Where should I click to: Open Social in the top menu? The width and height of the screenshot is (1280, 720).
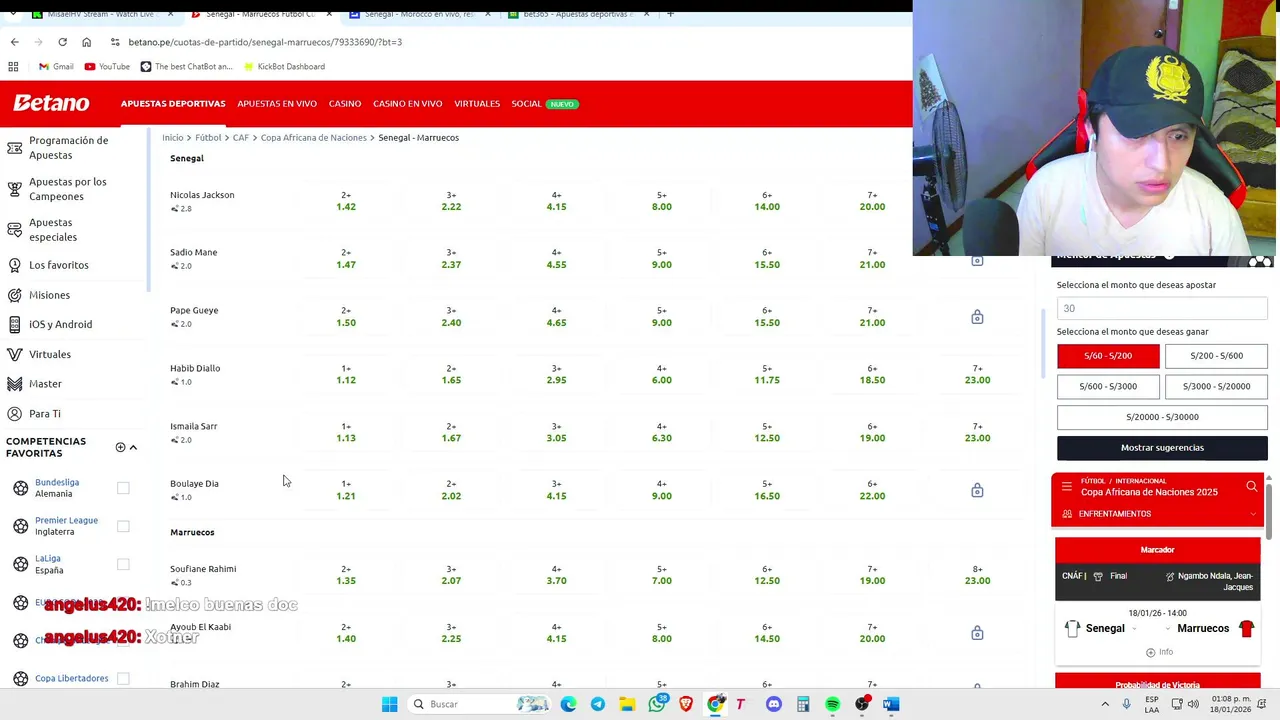coord(526,104)
